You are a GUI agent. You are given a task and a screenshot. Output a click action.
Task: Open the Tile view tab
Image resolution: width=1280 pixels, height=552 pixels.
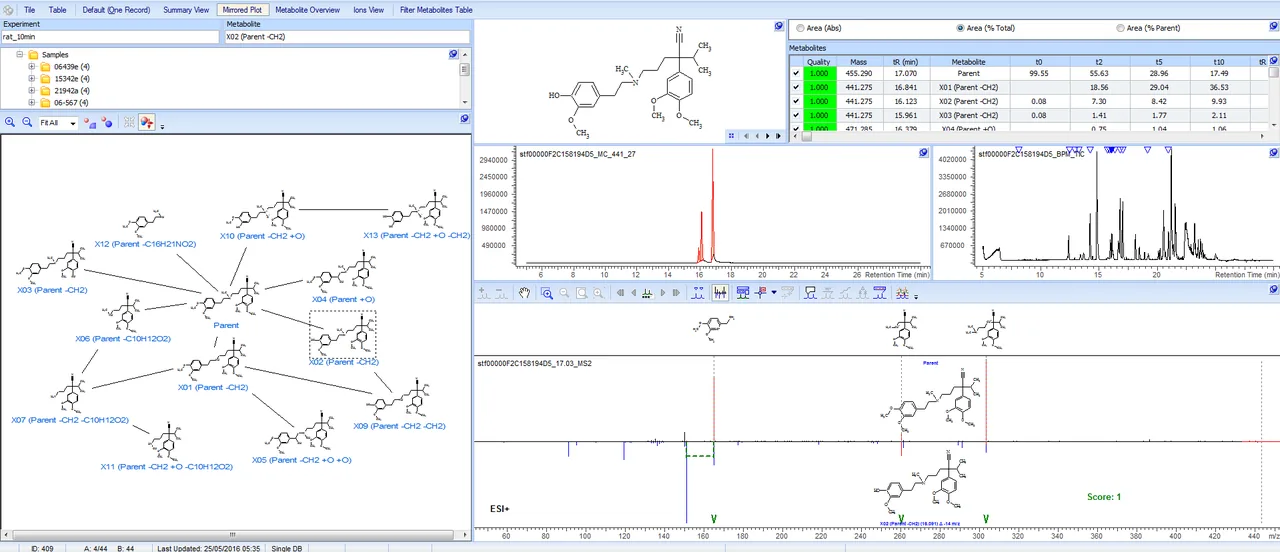[30, 9]
